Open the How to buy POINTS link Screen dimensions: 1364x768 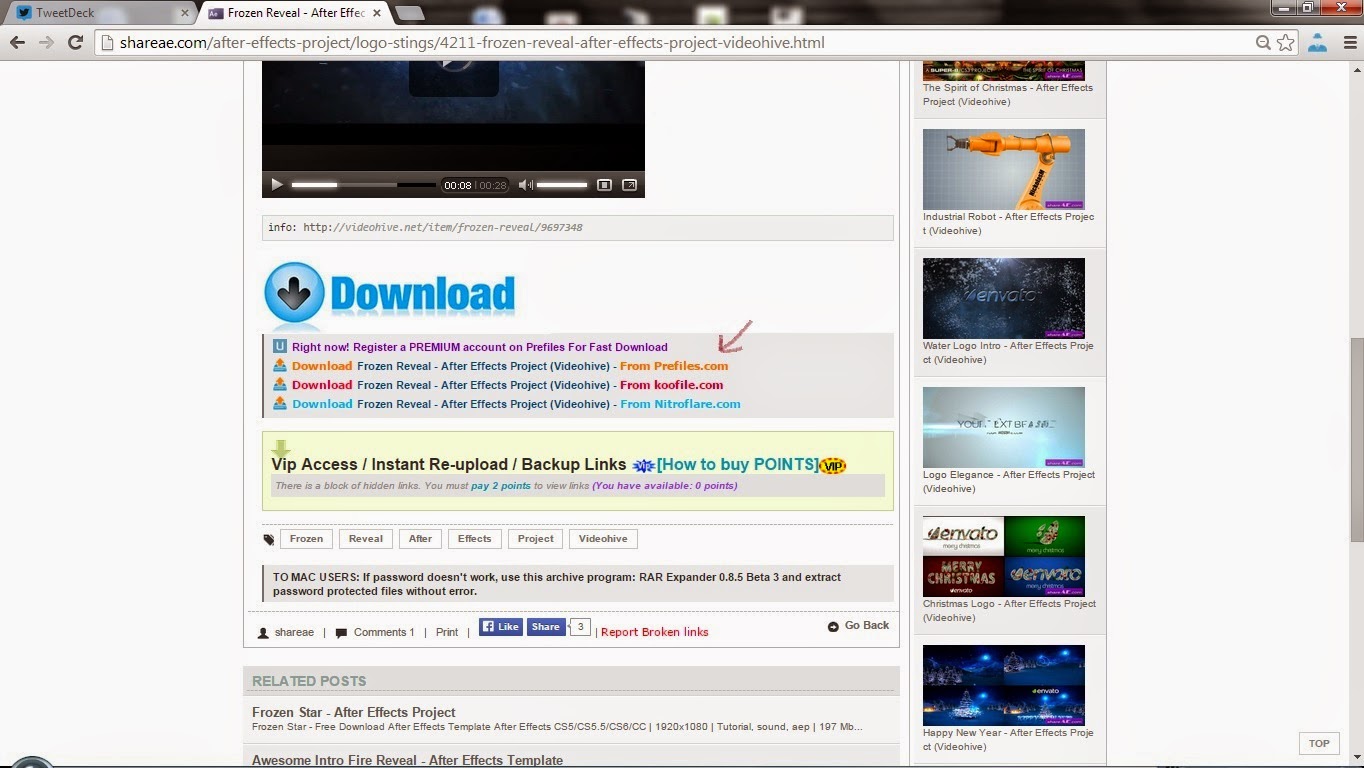pos(737,465)
